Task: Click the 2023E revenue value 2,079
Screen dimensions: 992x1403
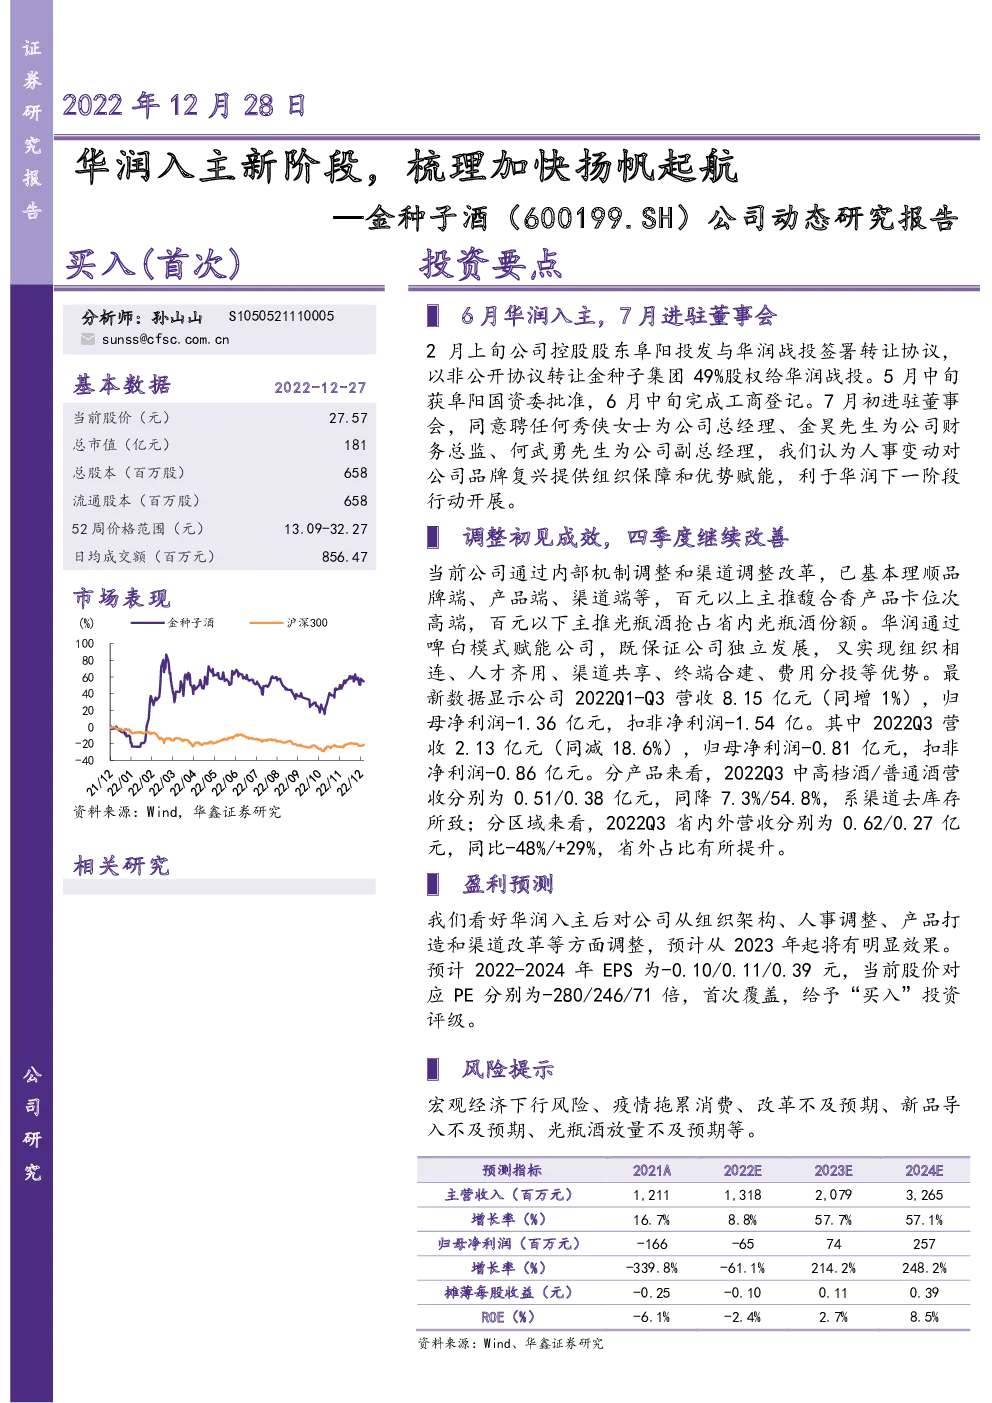Action: [834, 1195]
